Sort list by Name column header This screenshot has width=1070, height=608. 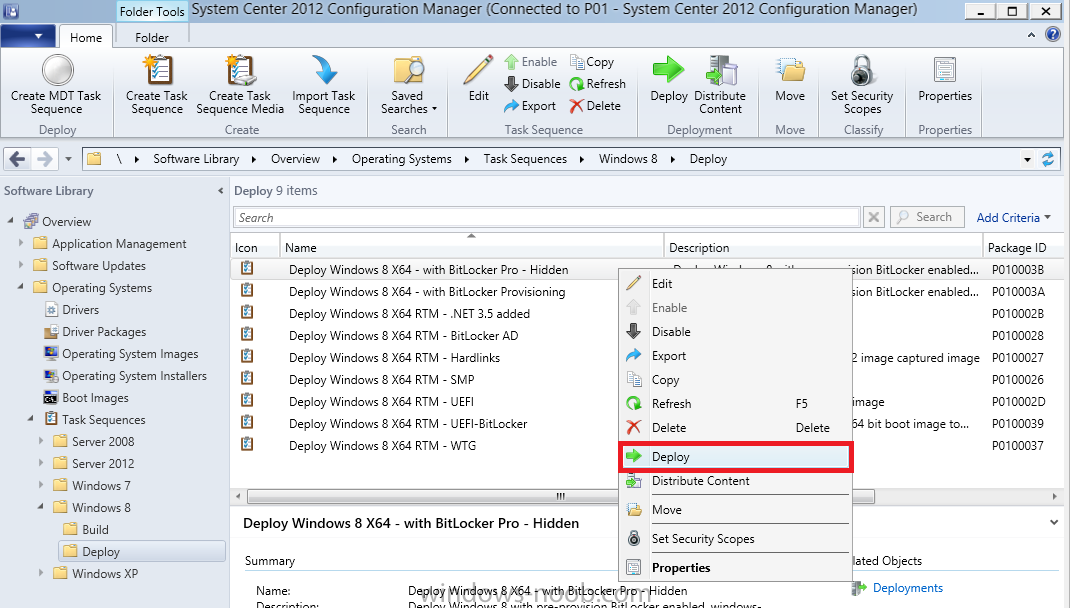coord(471,247)
